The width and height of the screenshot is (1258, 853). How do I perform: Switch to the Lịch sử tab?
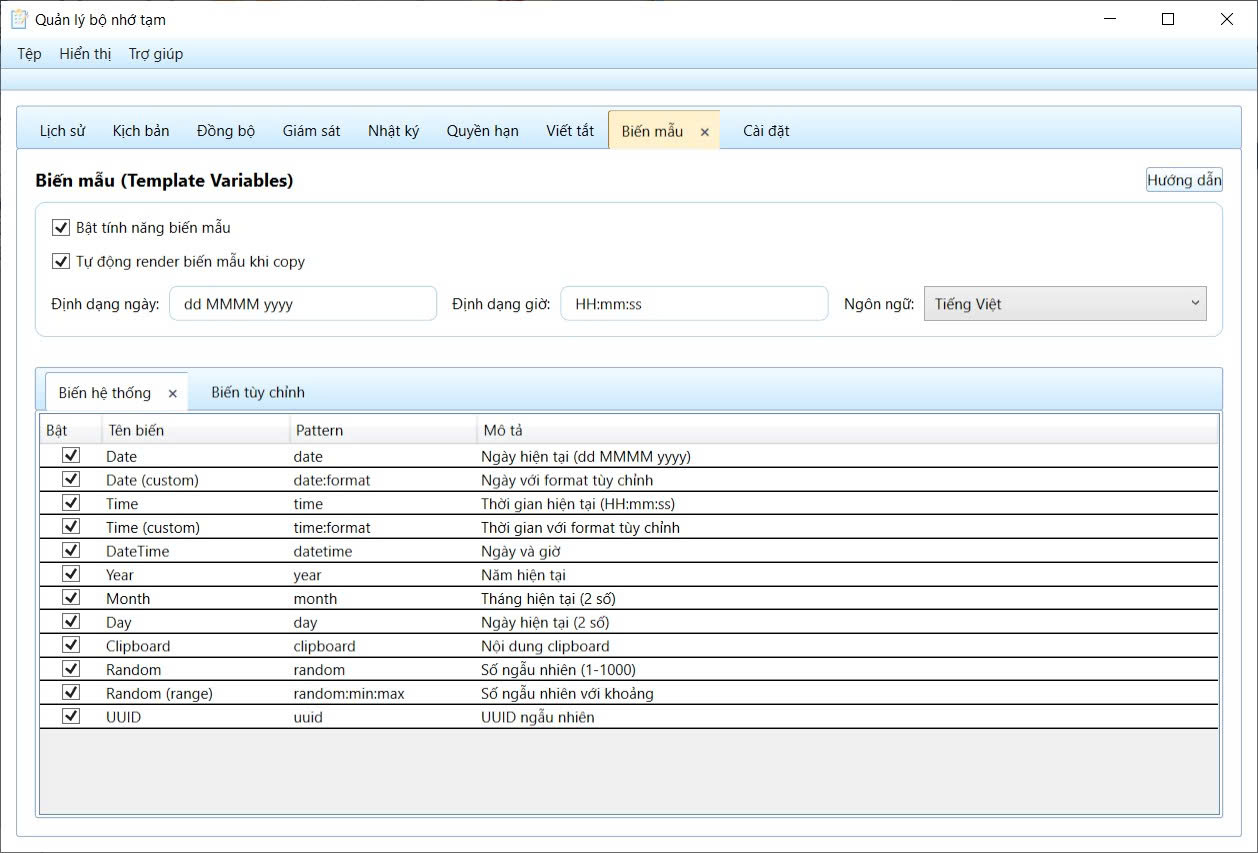62,131
